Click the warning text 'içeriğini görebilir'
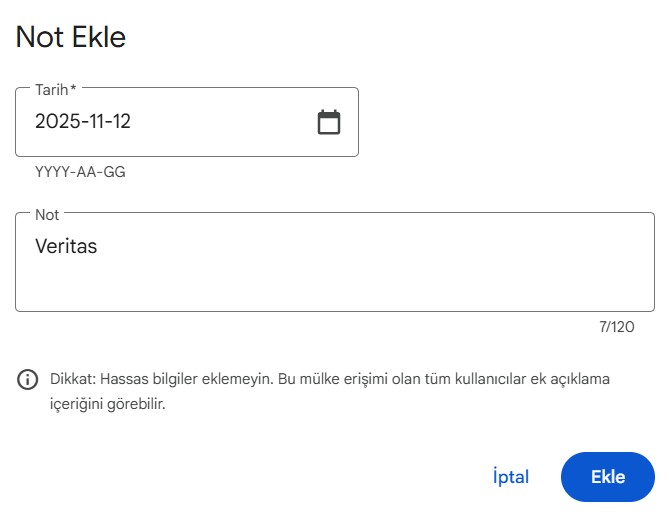The width and height of the screenshot is (669, 522). [x=107, y=406]
